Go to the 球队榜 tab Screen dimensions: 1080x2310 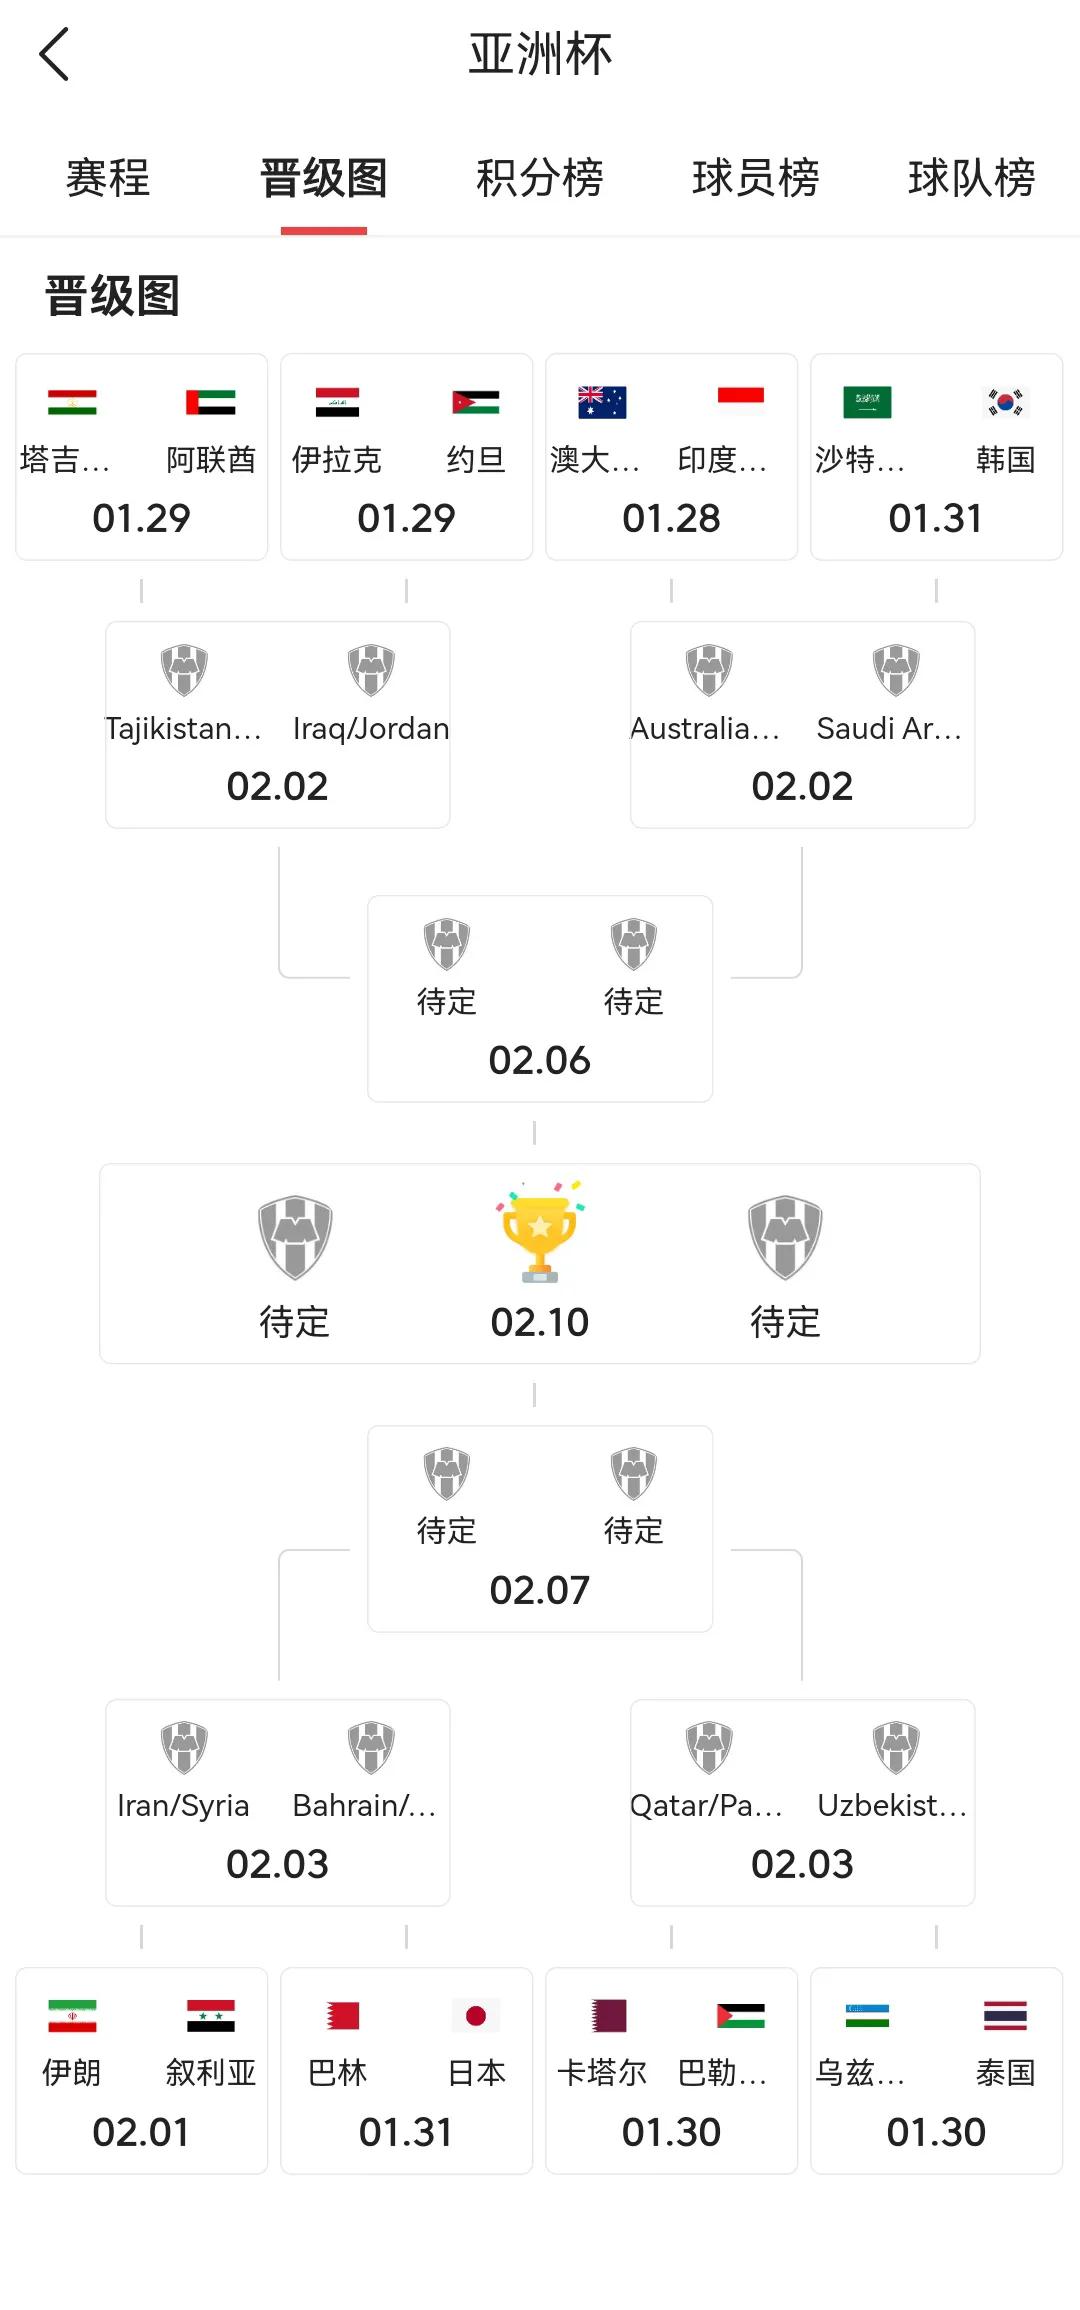point(972,178)
